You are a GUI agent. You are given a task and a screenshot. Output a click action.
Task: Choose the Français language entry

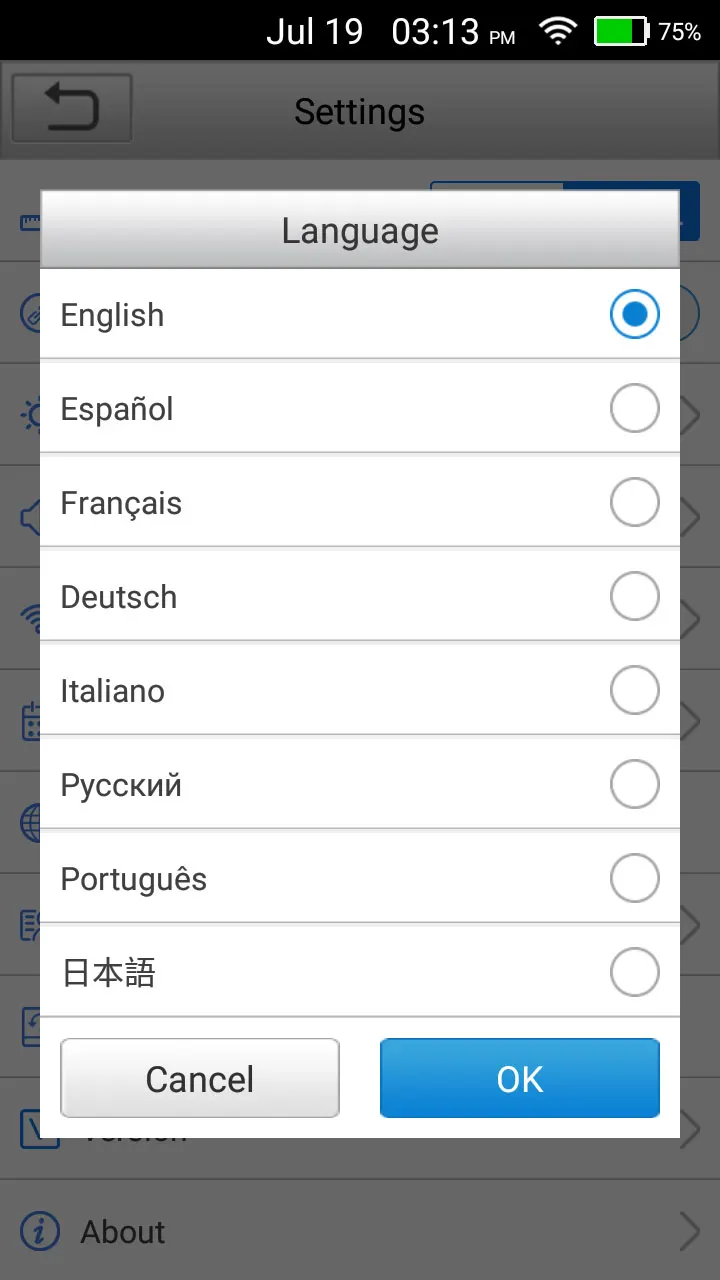click(122, 503)
